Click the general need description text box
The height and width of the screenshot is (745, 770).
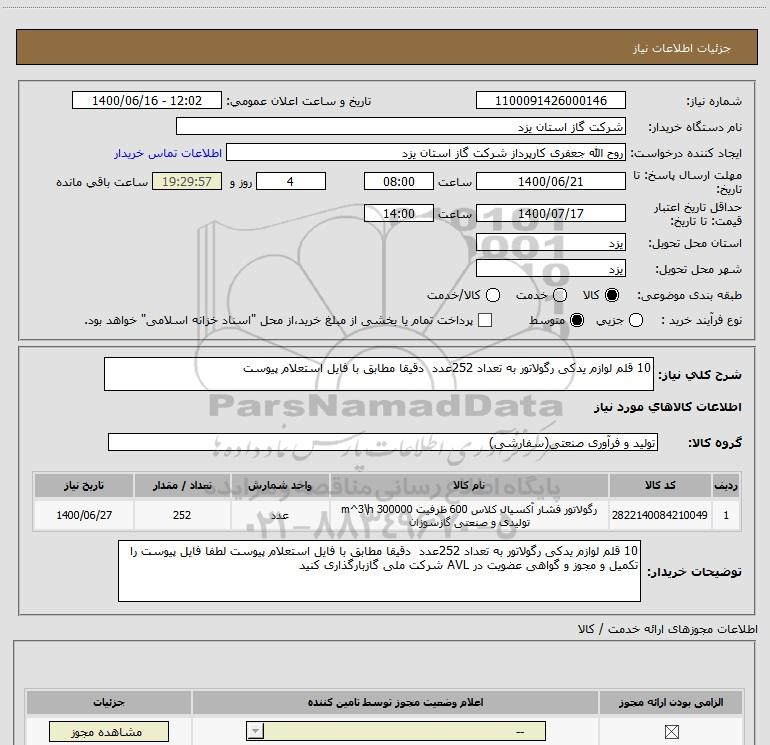[379, 374]
